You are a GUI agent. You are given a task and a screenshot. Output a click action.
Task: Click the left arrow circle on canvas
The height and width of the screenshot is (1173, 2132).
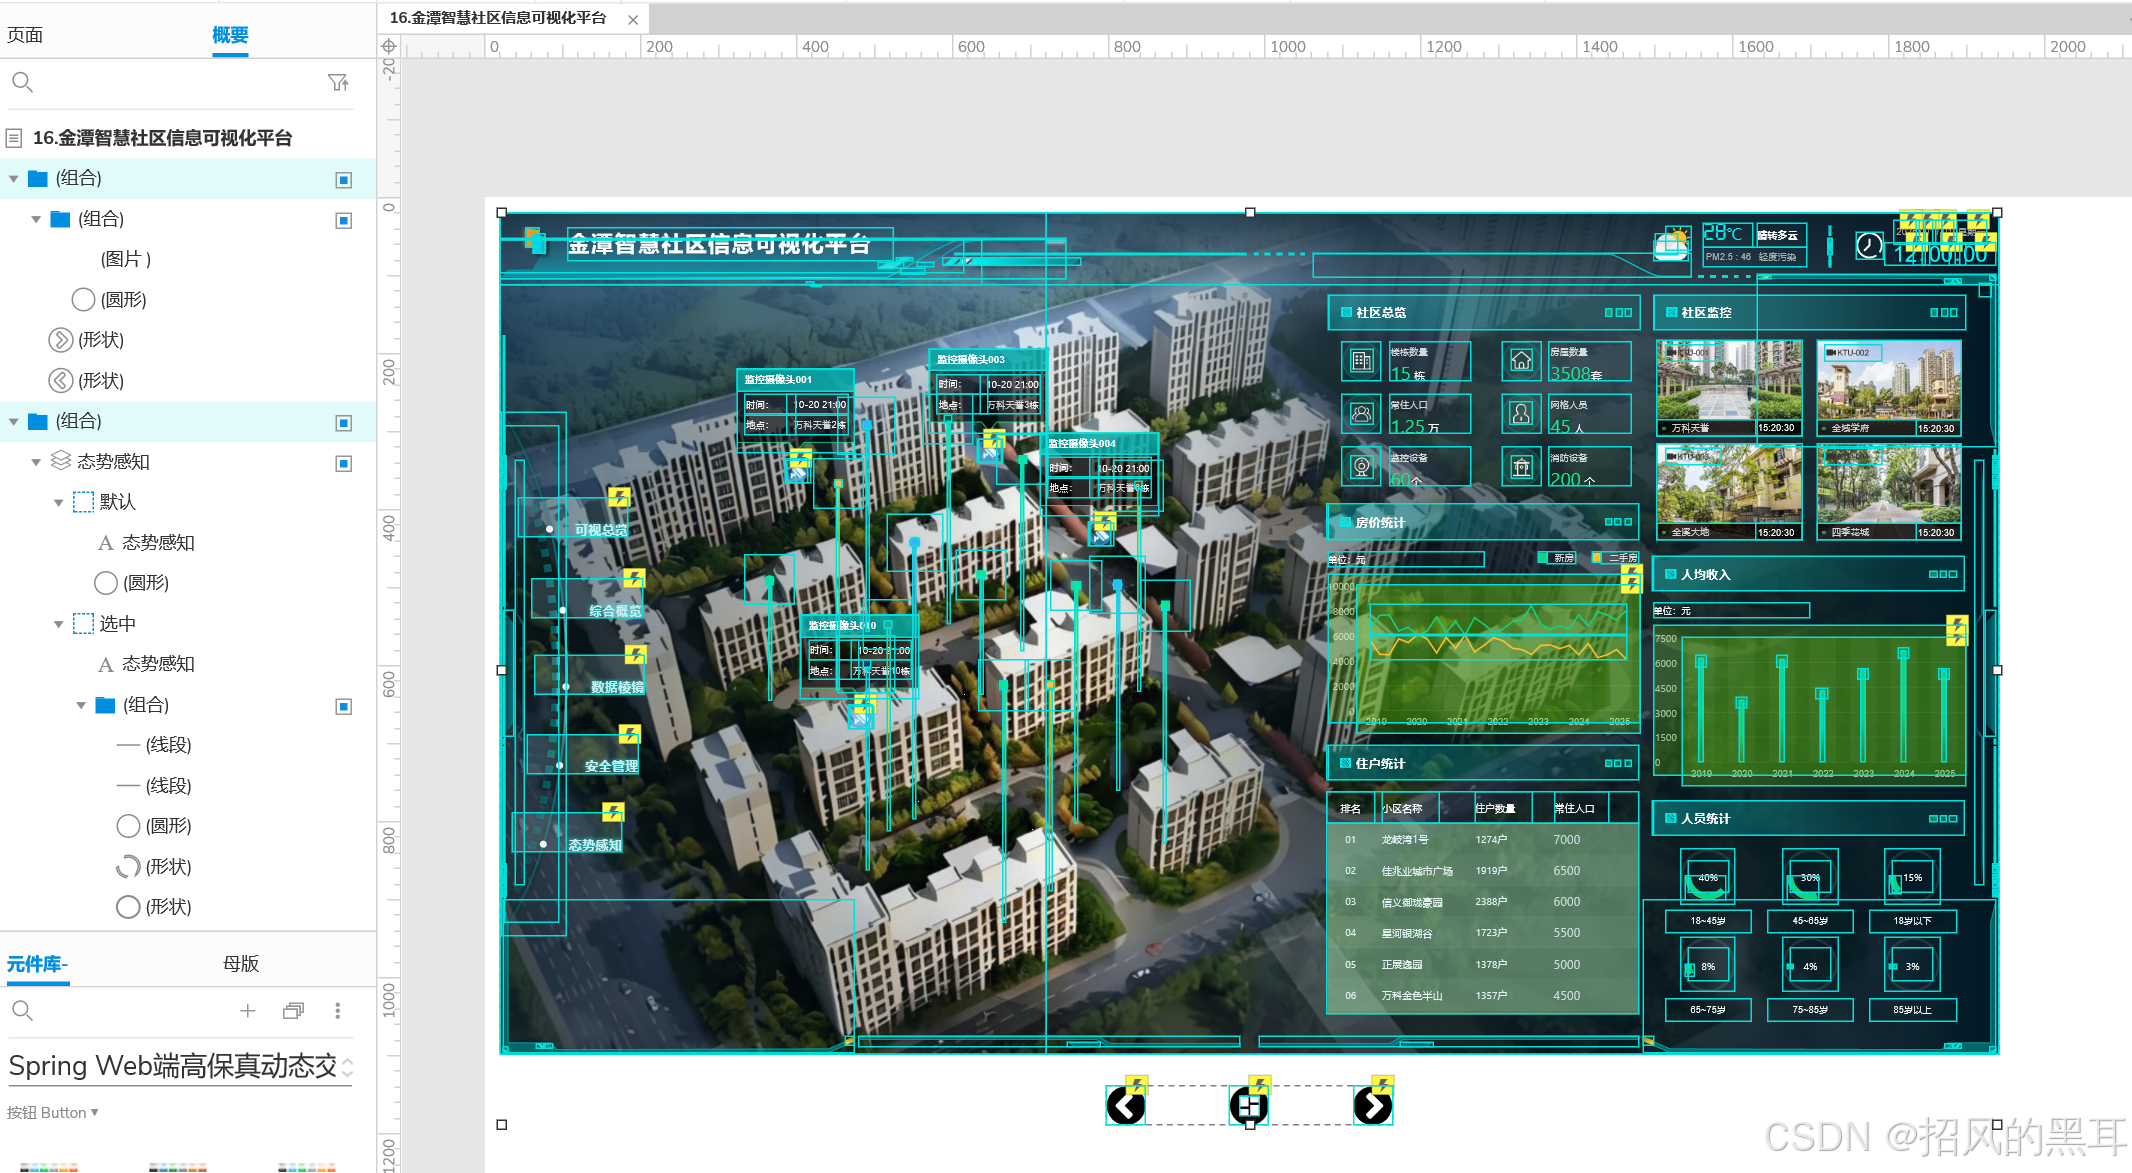tap(1126, 1106)
